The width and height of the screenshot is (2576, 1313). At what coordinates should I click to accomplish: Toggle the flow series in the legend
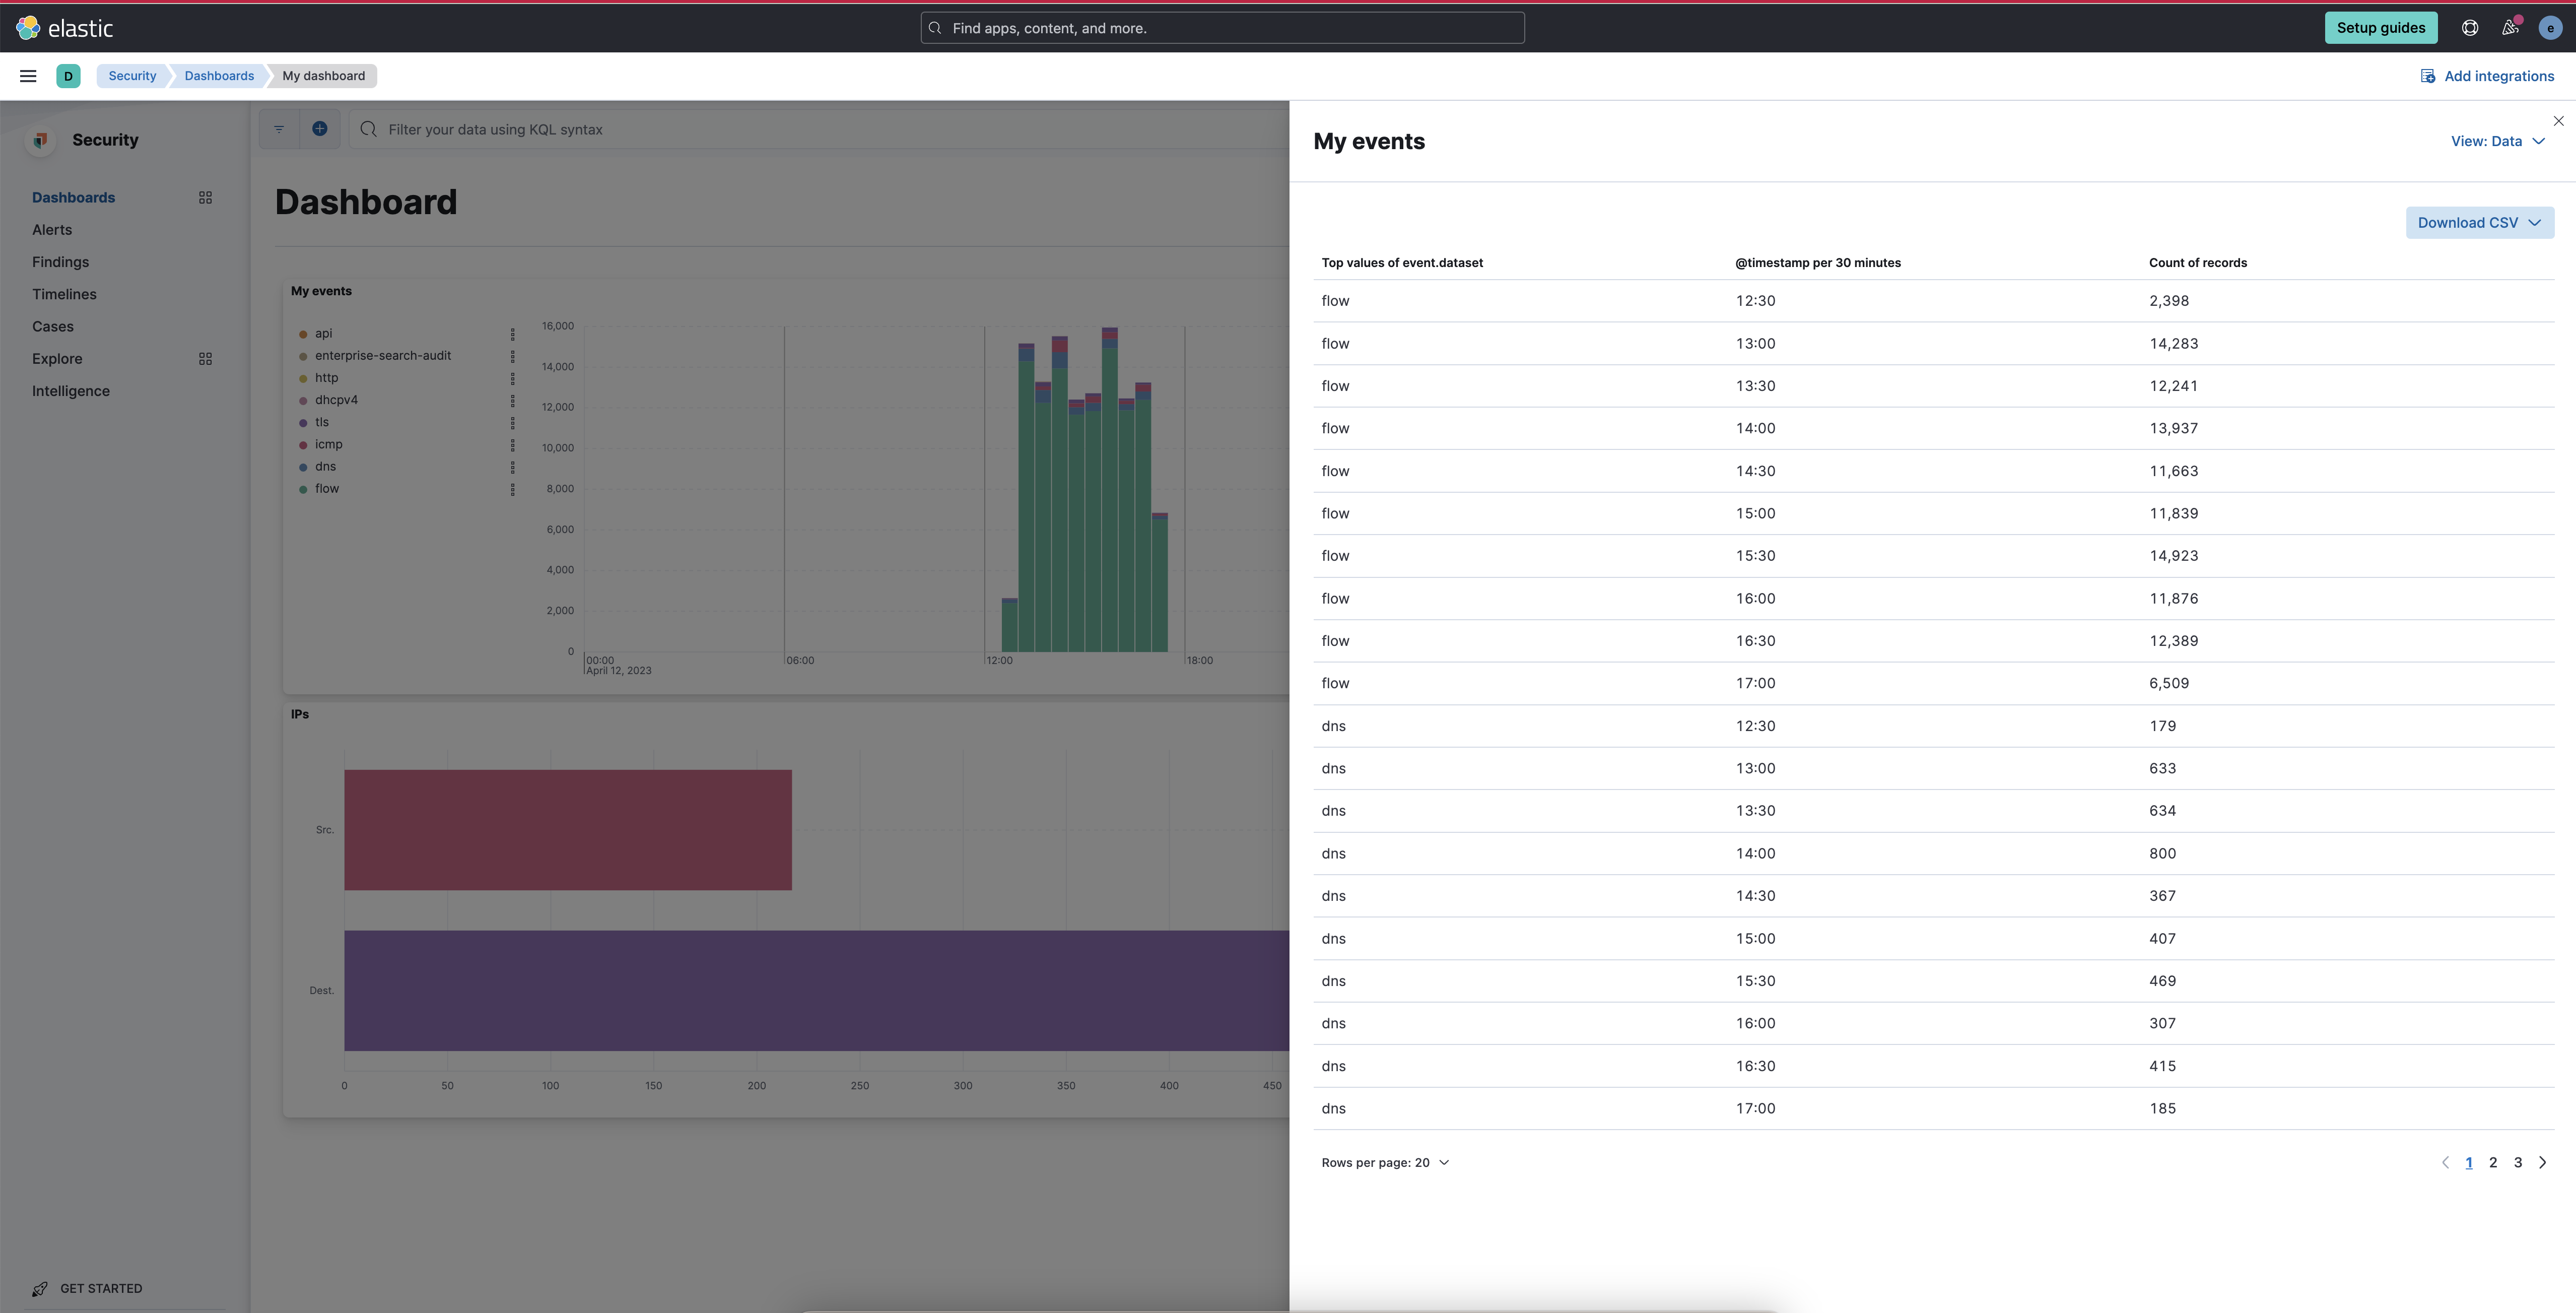pos(327,489)
